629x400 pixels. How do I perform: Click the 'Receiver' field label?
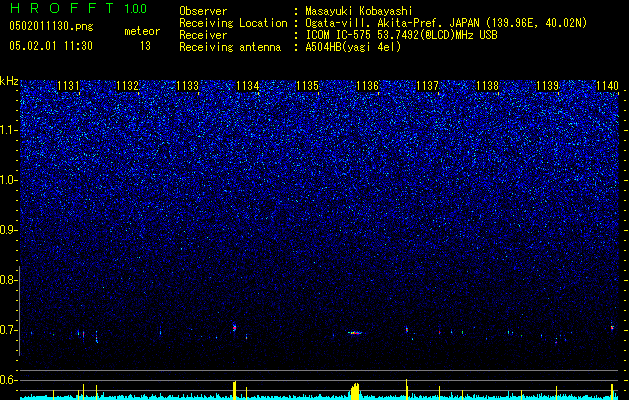point(203,35)
